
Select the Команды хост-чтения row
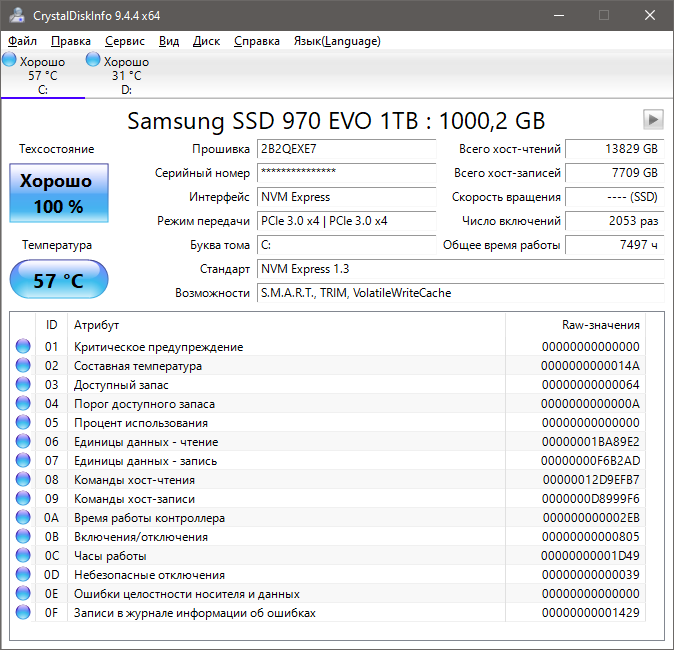[328, 479]
